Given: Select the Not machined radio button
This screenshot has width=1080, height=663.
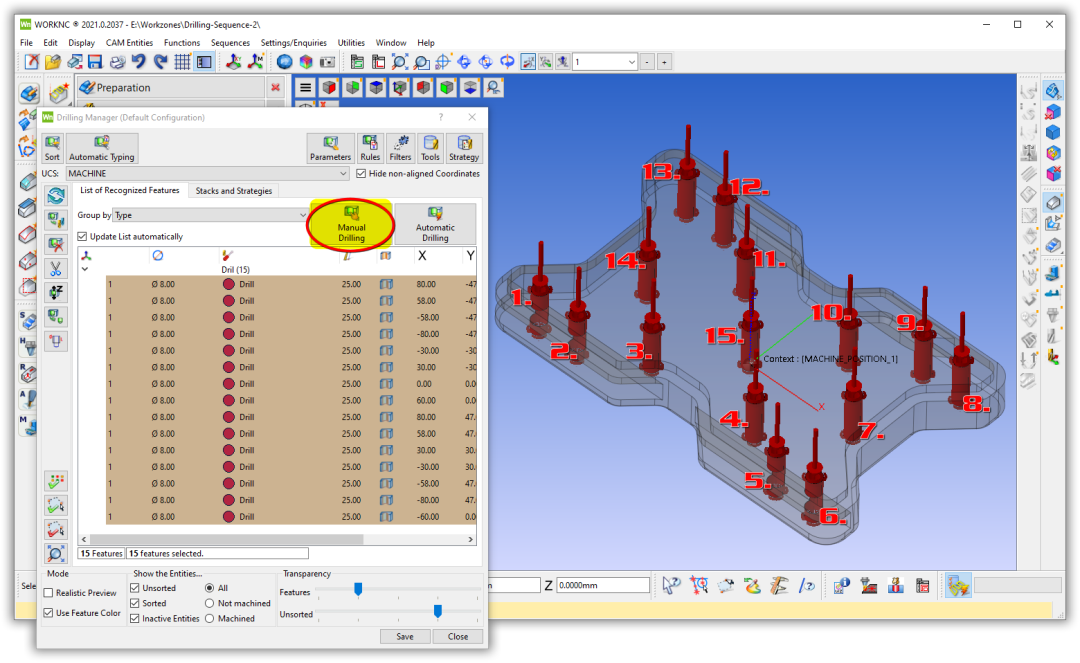Looking at the screenshot, I should (209, 603).
